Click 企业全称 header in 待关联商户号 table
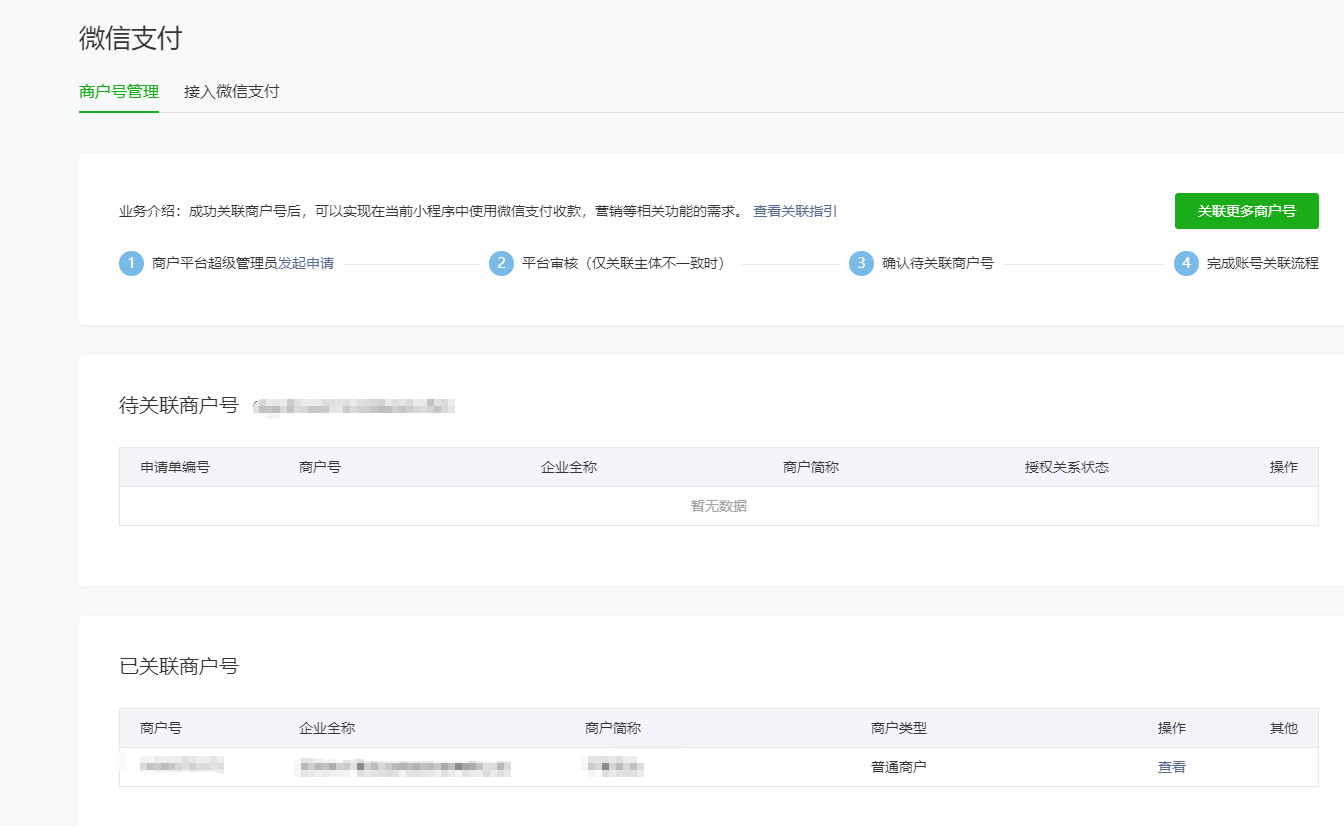The width and height of the screenshot is (1344, 826). click(x=569, y=467)
